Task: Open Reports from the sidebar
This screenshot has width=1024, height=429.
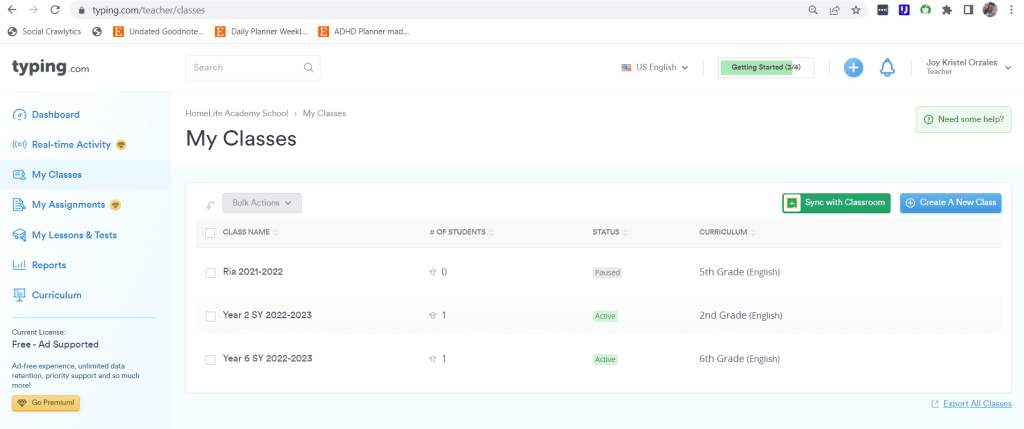Action: click(49, 265)
